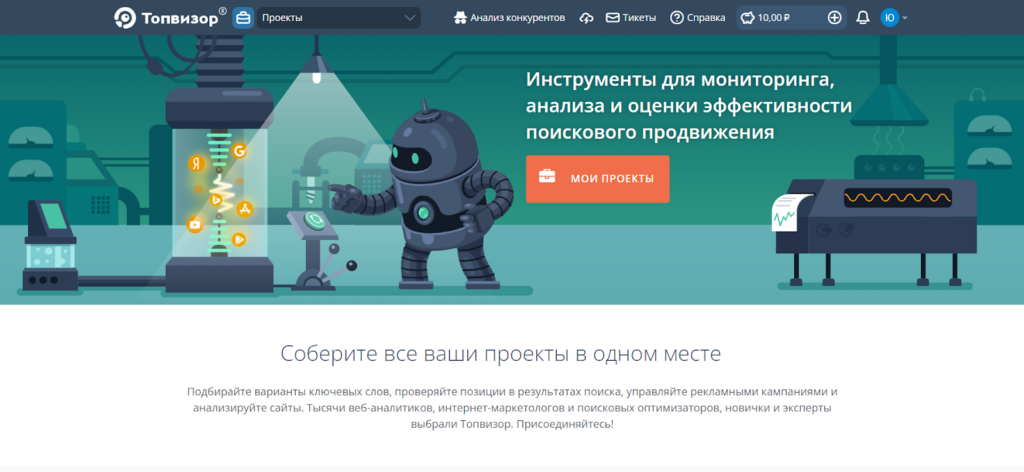Click the hero title Инструменты для мониторинга

point(689,106)
